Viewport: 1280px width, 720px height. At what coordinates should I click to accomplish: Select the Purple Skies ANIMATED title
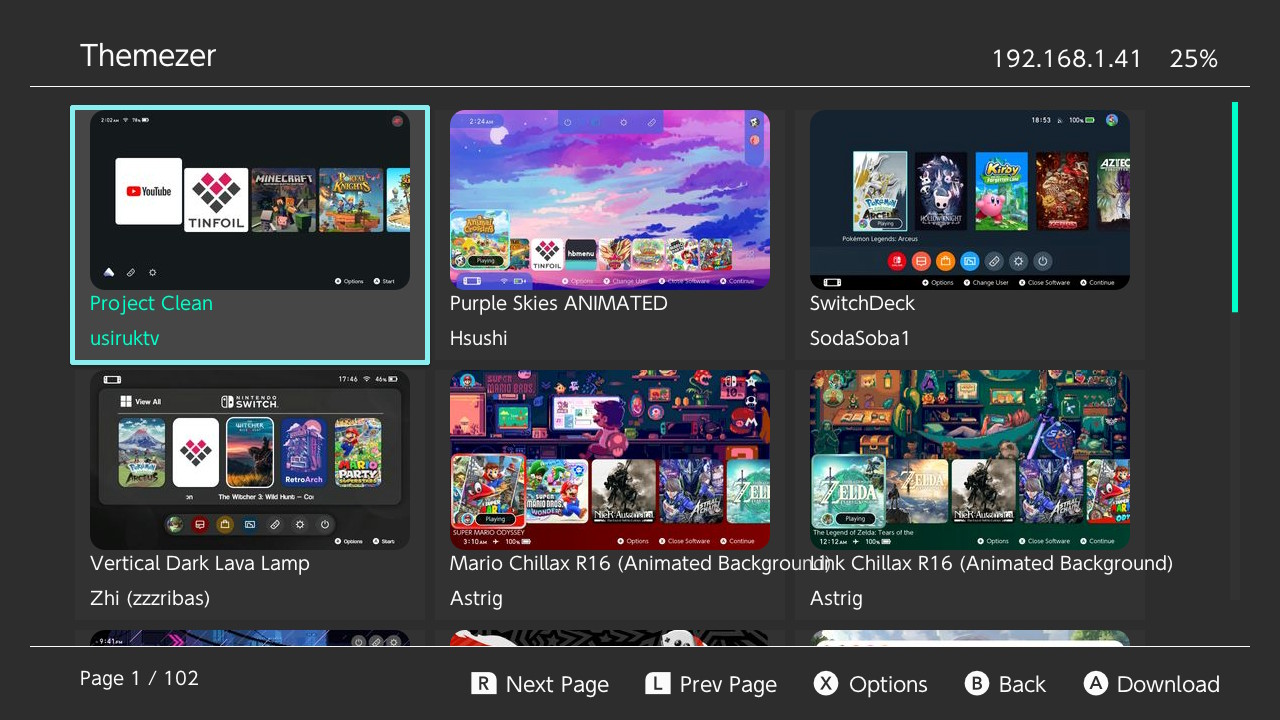coord(558,303)
